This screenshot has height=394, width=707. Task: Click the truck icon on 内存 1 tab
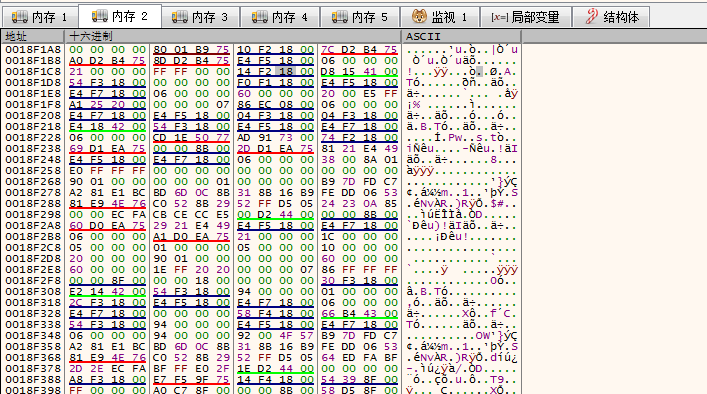(19, 17)
